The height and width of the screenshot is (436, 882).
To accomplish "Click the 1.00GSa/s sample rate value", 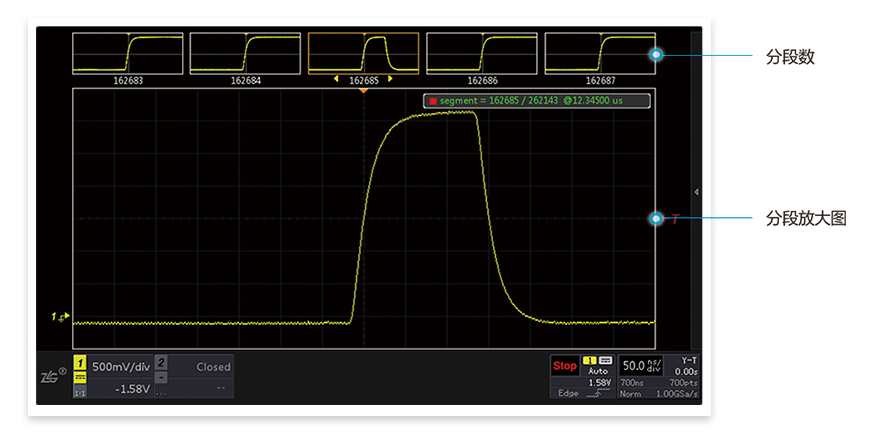I will pyautogui.click(x=677, y=394).
